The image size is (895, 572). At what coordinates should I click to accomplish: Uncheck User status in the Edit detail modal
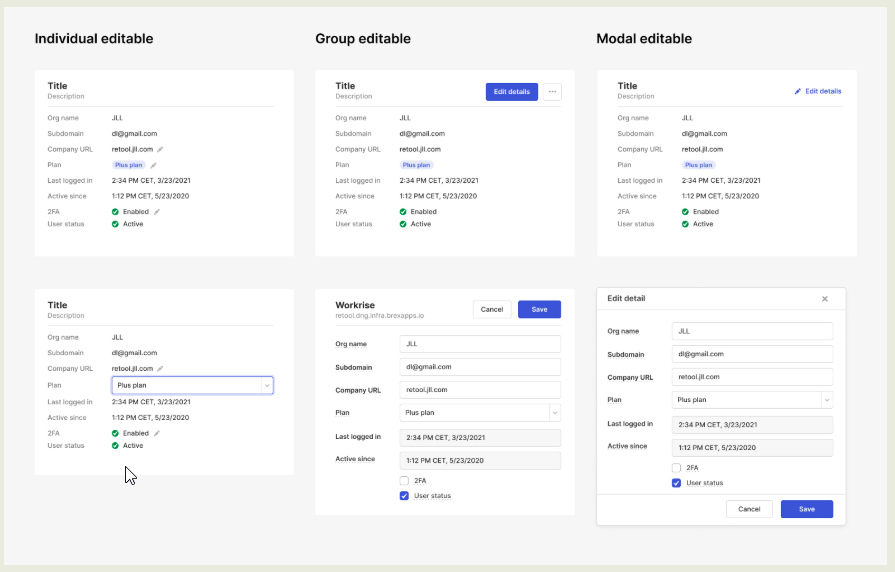pyautogui.click(x=676, y=483)
